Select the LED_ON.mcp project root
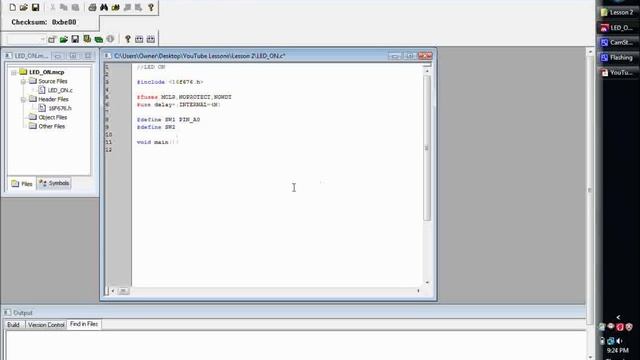Screen dimensions: 640x360 [47, 72]
